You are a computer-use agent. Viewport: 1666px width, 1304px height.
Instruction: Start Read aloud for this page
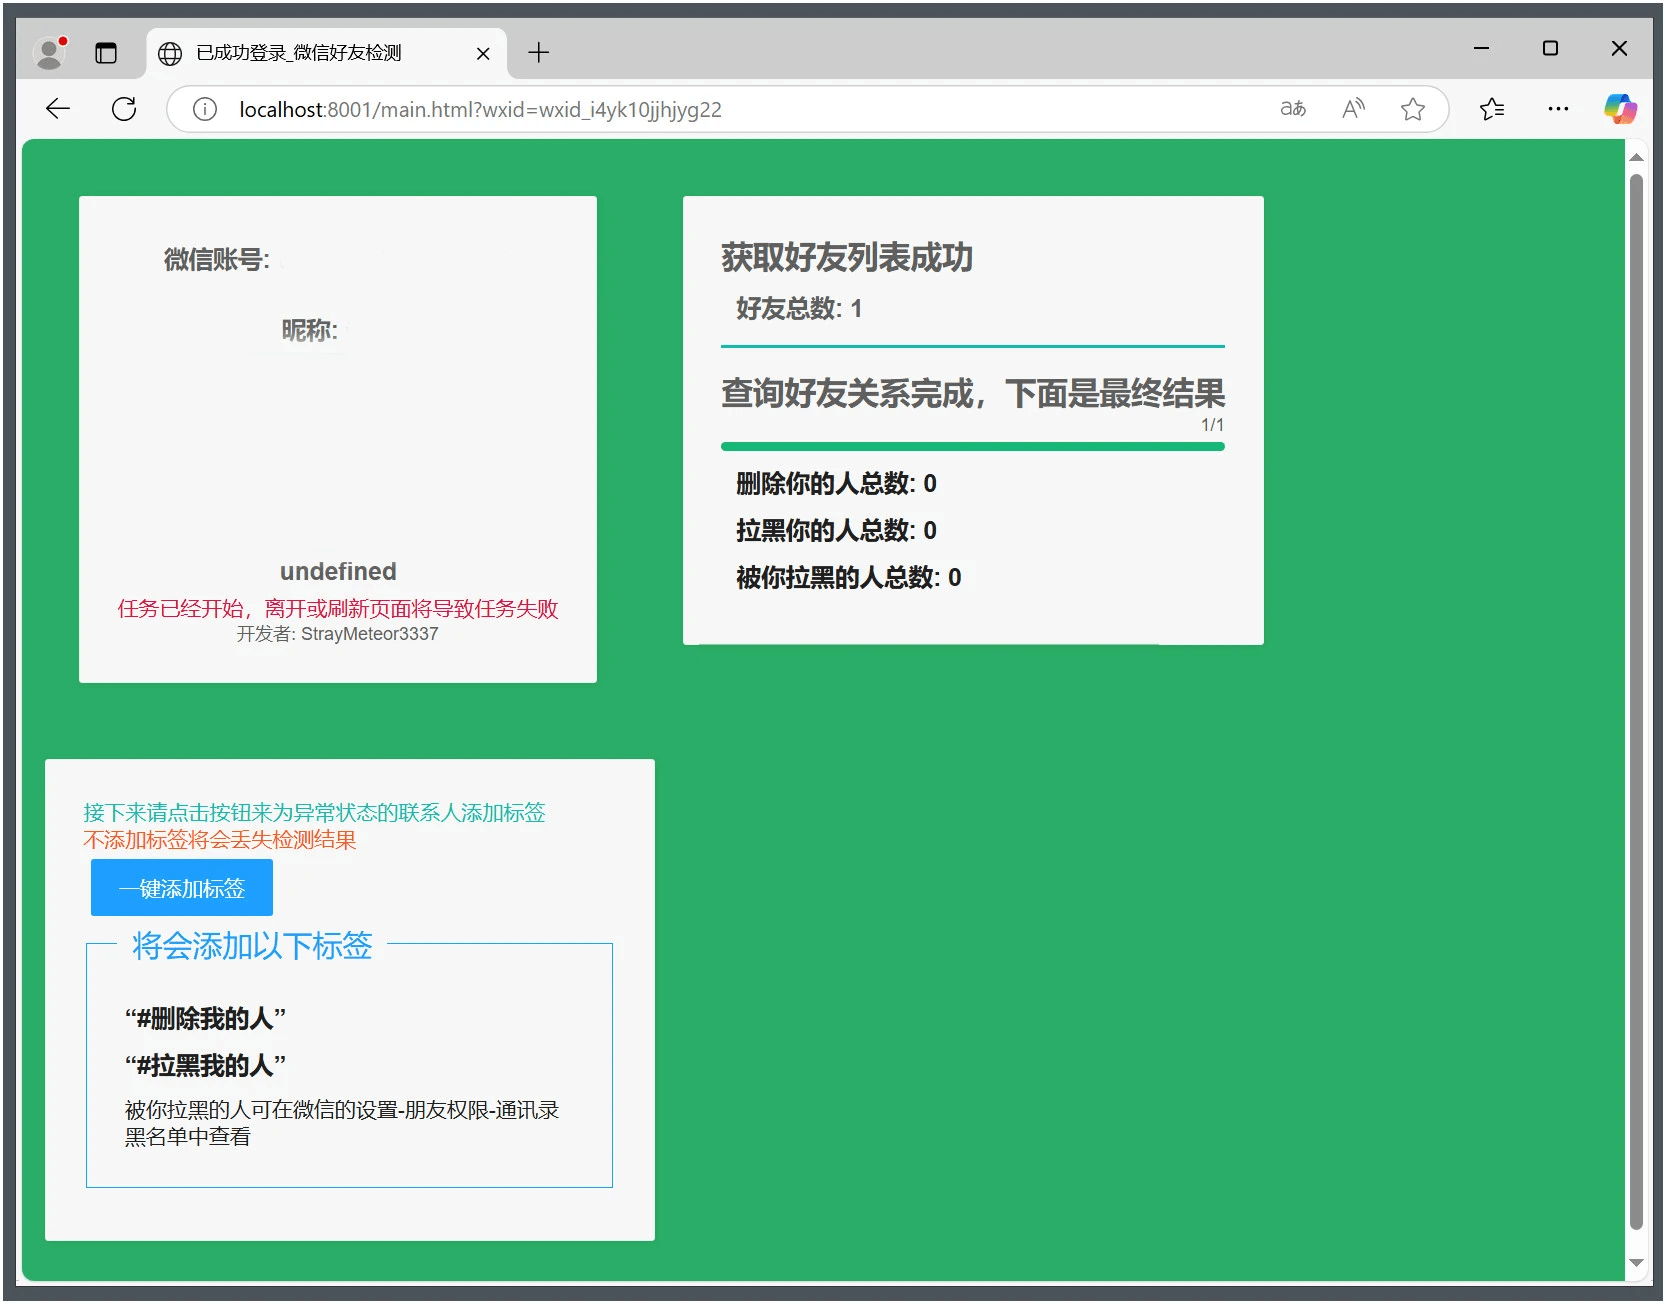1353,109
